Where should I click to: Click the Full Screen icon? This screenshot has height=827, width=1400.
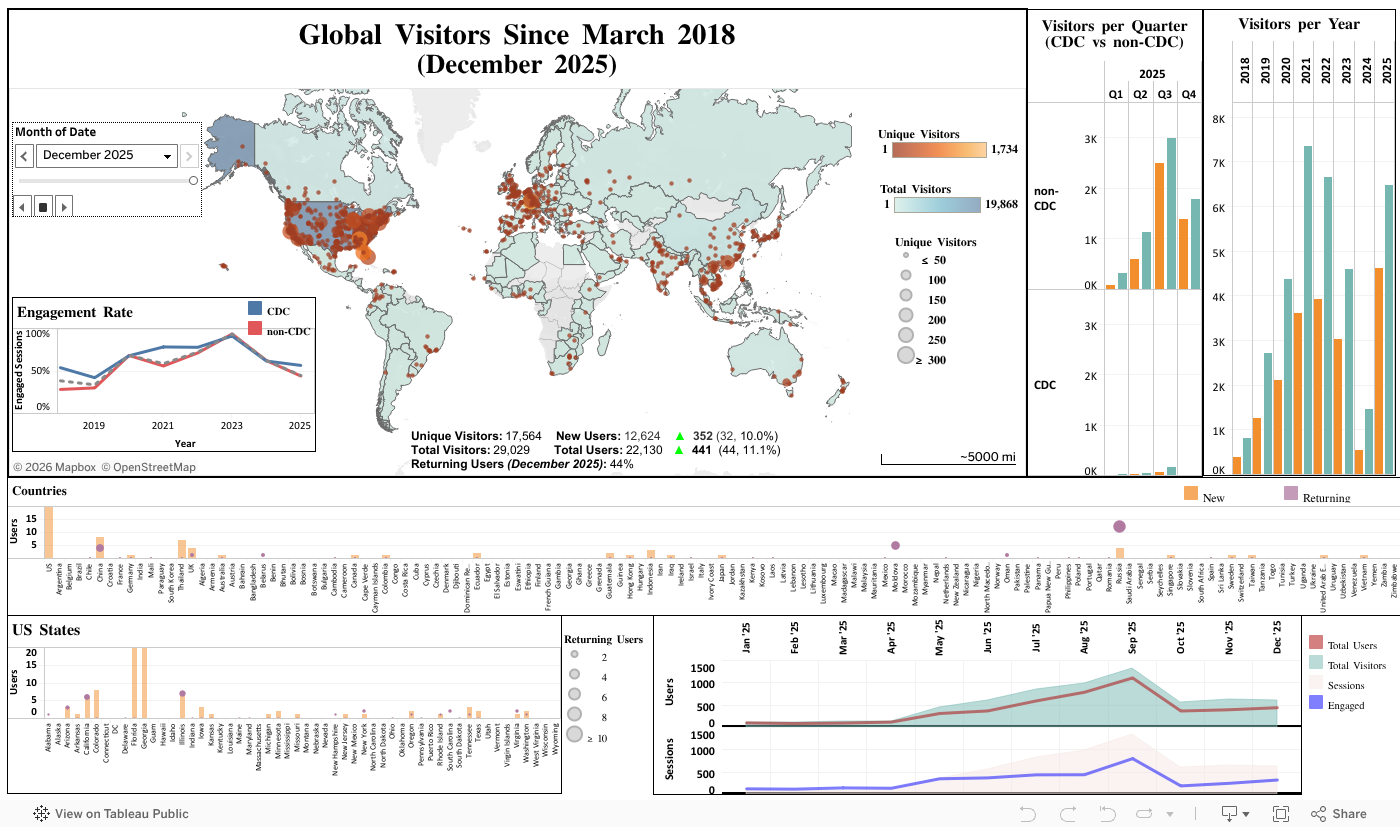click(1280, 813)
